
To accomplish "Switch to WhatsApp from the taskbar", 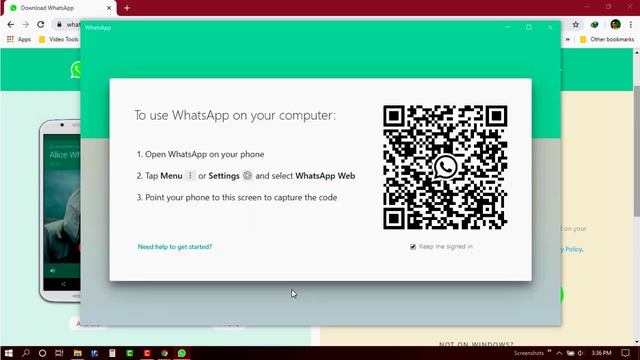I will click(x=182, y=353).
